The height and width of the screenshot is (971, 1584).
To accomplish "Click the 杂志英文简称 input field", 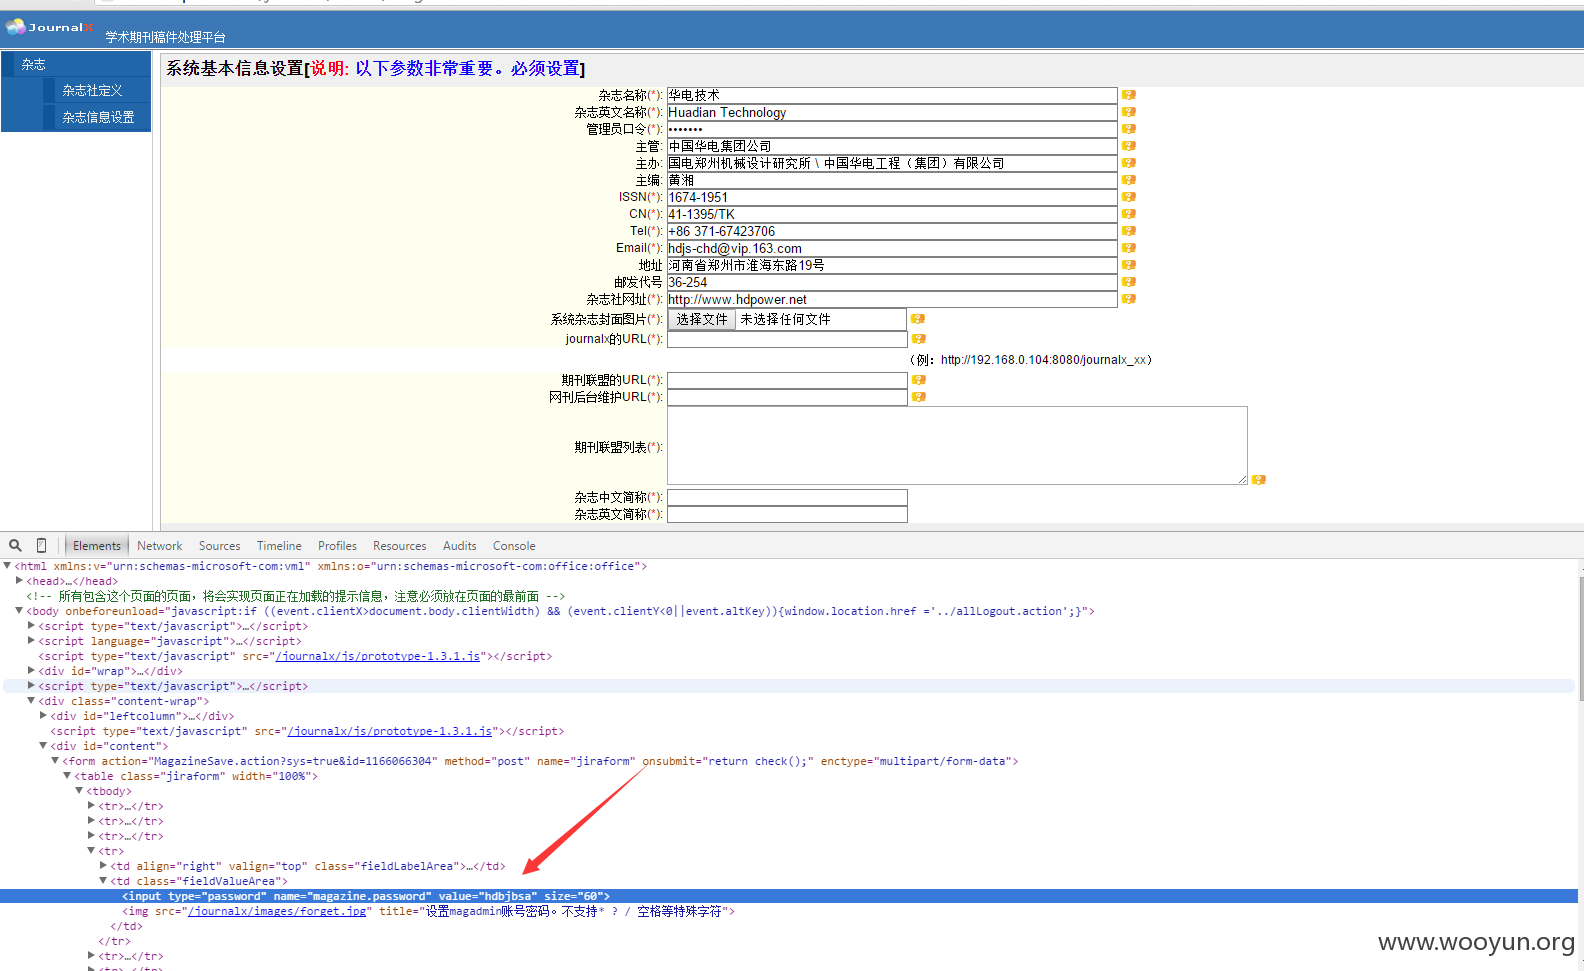I will coord(787,514).
